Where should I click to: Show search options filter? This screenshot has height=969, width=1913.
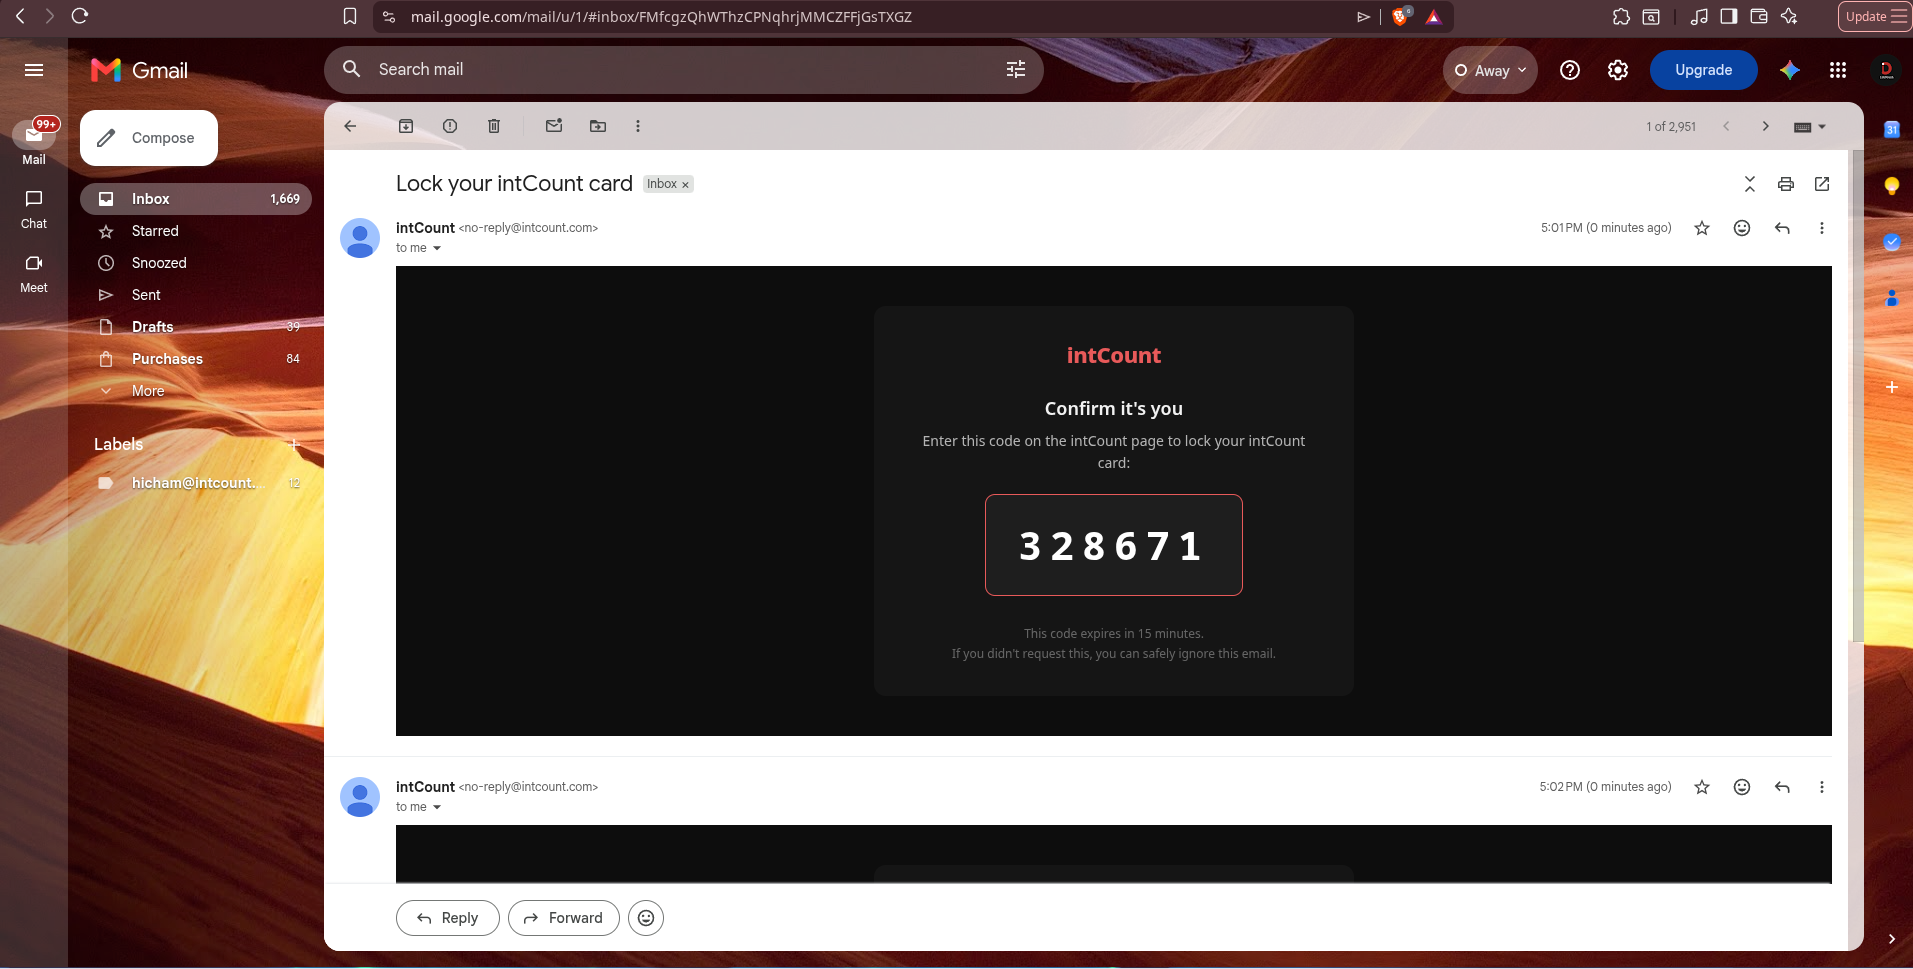[1016, 69]
